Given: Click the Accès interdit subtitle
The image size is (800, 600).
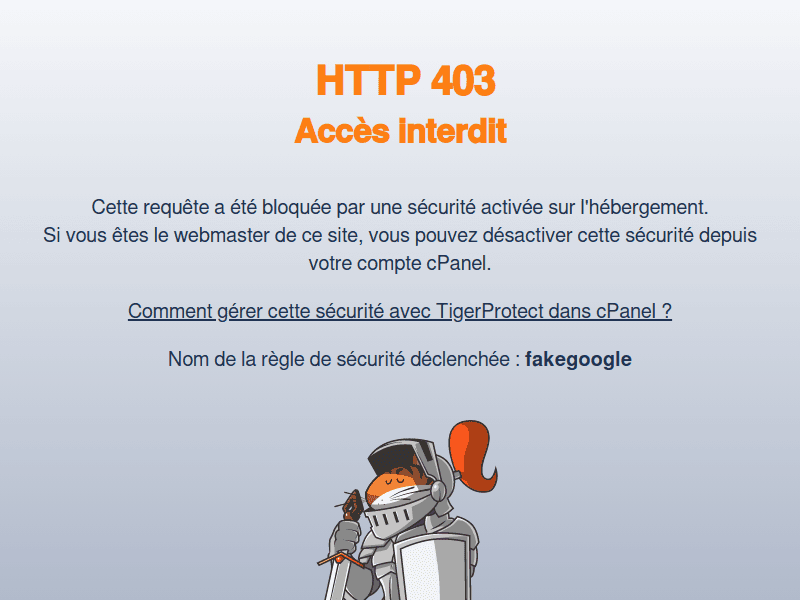Looking at the screenshot, I should tap(401, 131).
